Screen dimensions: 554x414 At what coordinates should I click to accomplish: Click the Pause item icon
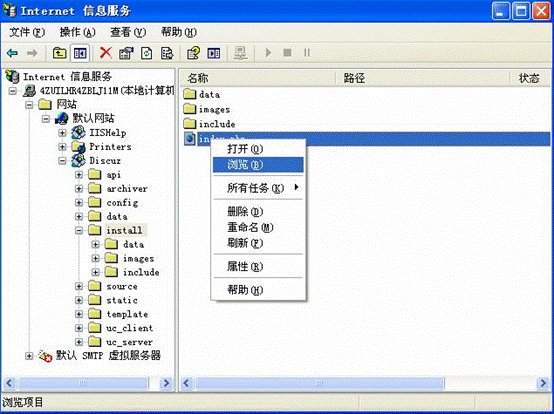307,53
